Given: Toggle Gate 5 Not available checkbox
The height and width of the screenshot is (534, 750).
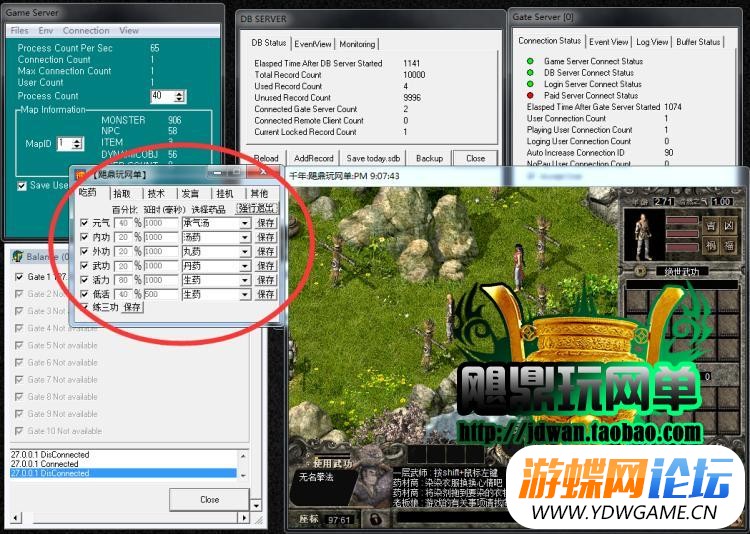Looking at the screenshot, I should [19, 345].
